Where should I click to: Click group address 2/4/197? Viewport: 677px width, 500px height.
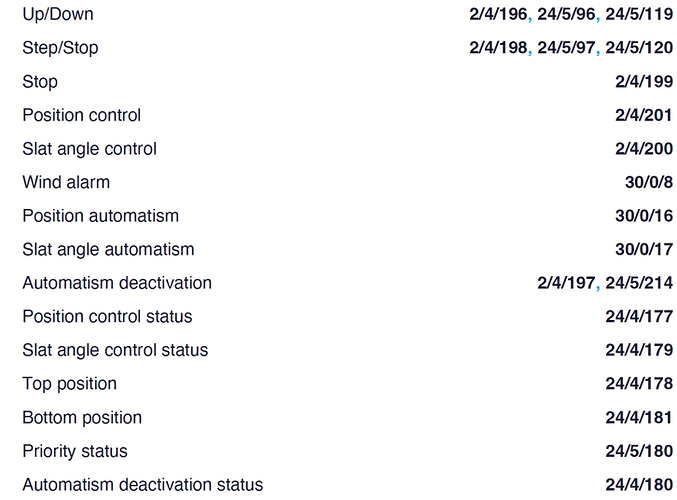566,283
